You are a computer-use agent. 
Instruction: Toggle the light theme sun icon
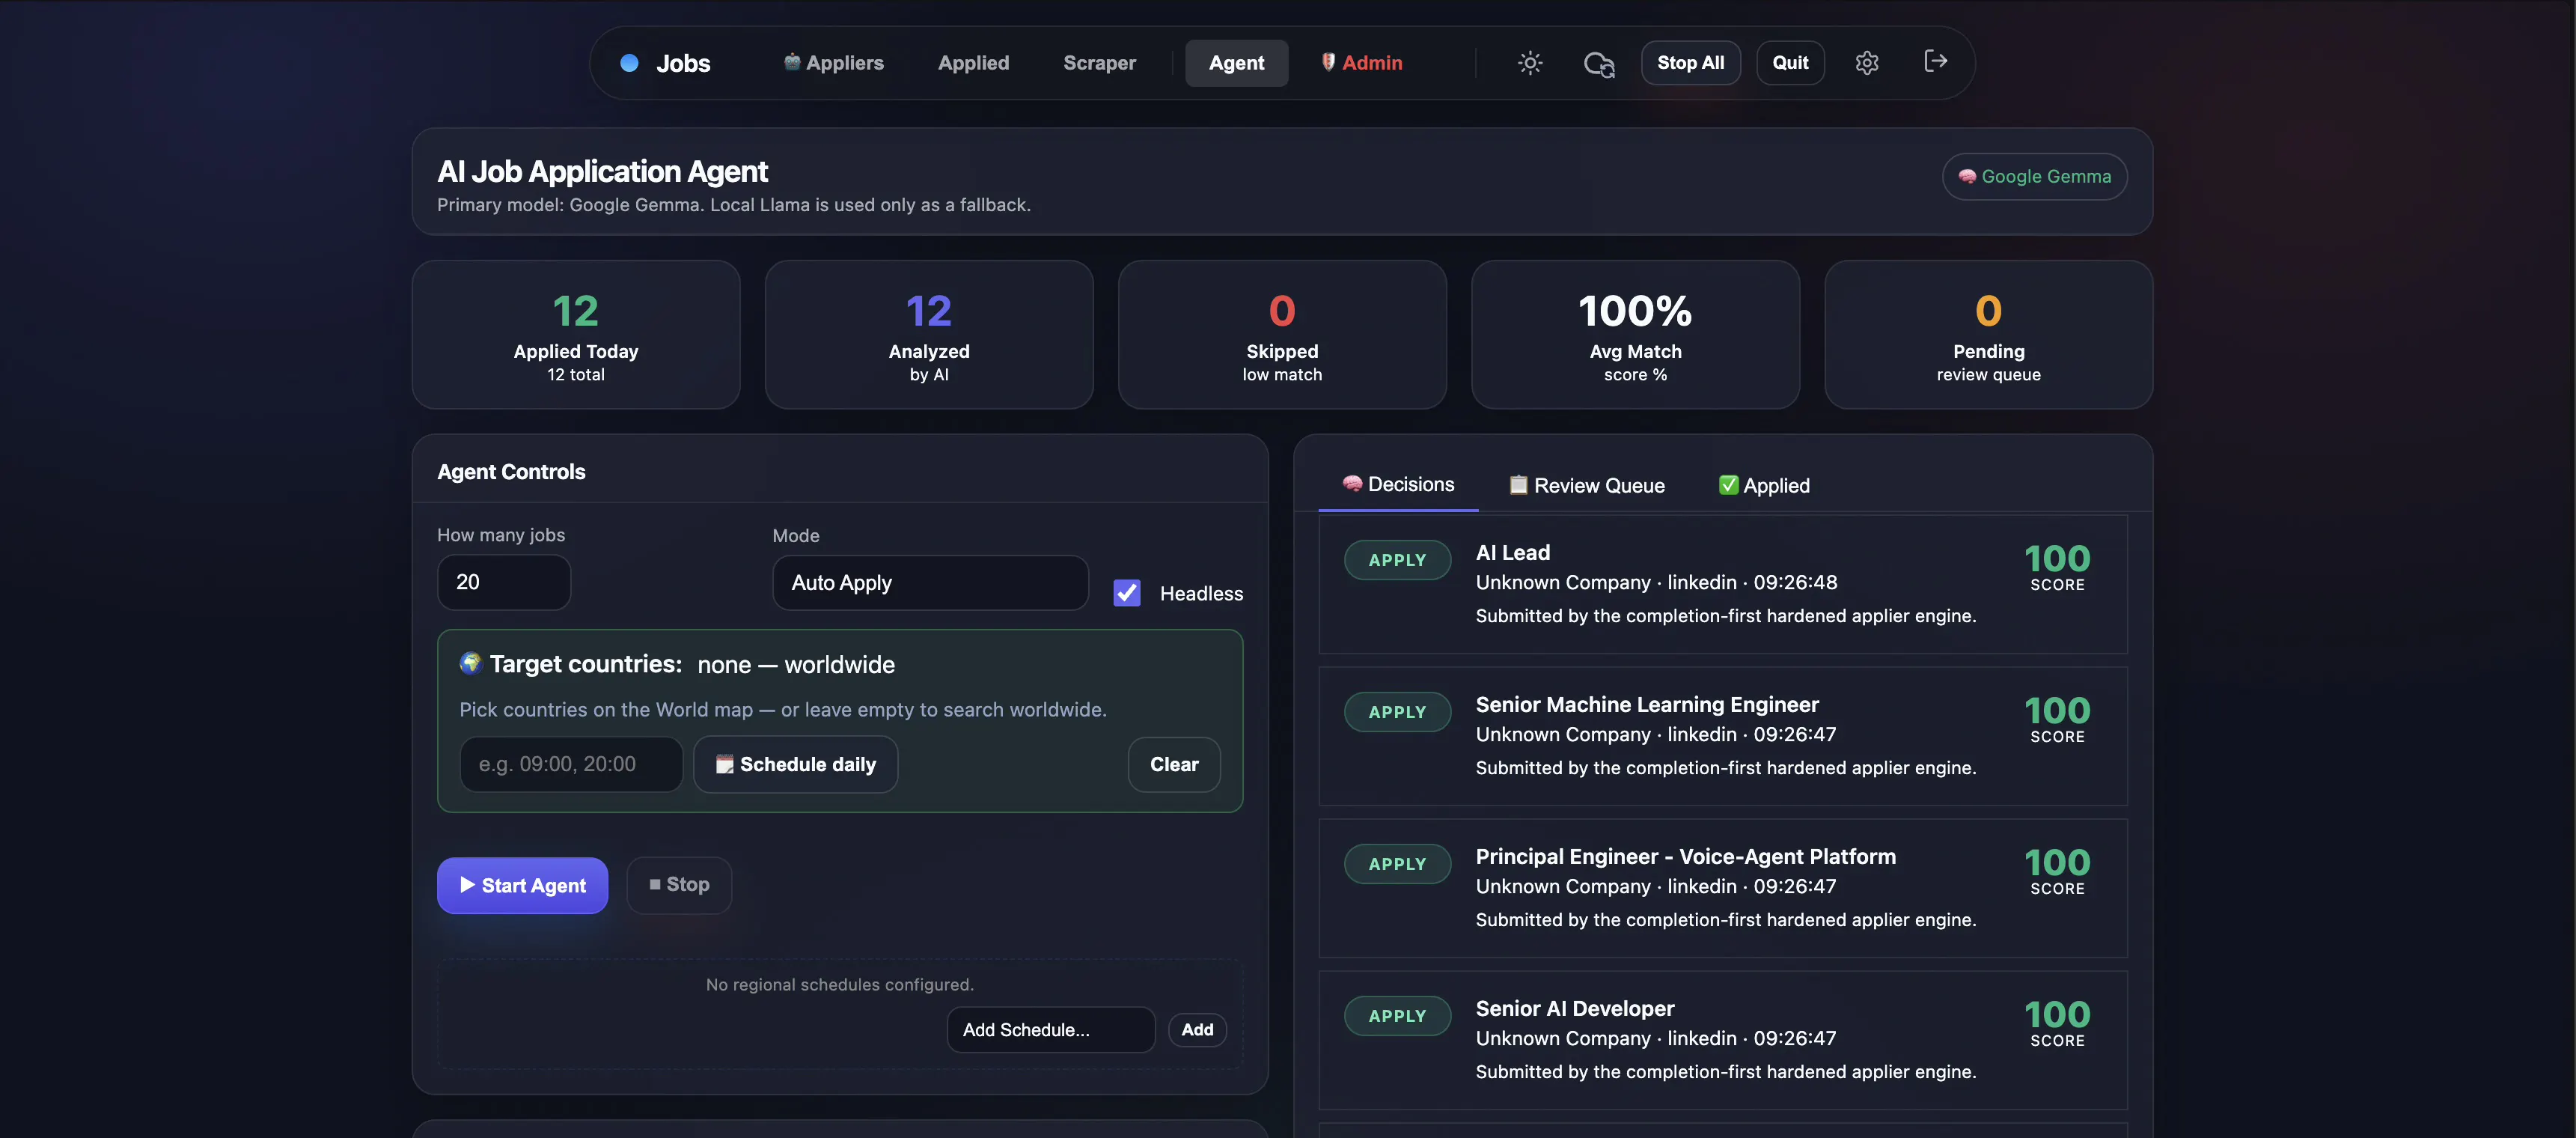[x=1530, y=63]
